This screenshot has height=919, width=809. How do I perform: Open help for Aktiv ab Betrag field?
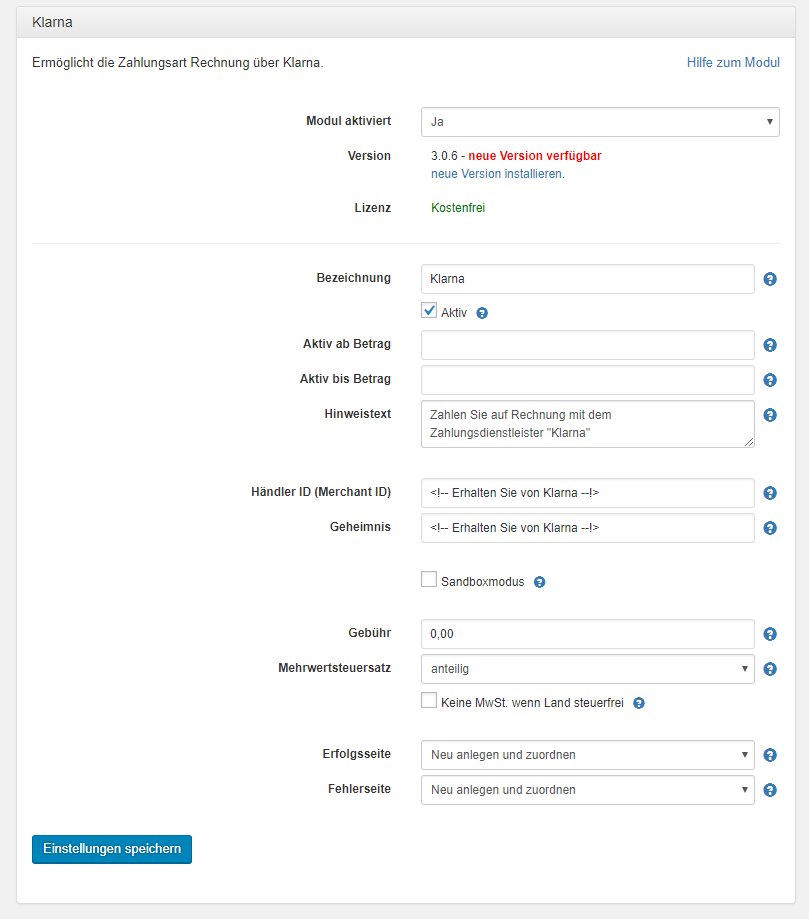770,345
